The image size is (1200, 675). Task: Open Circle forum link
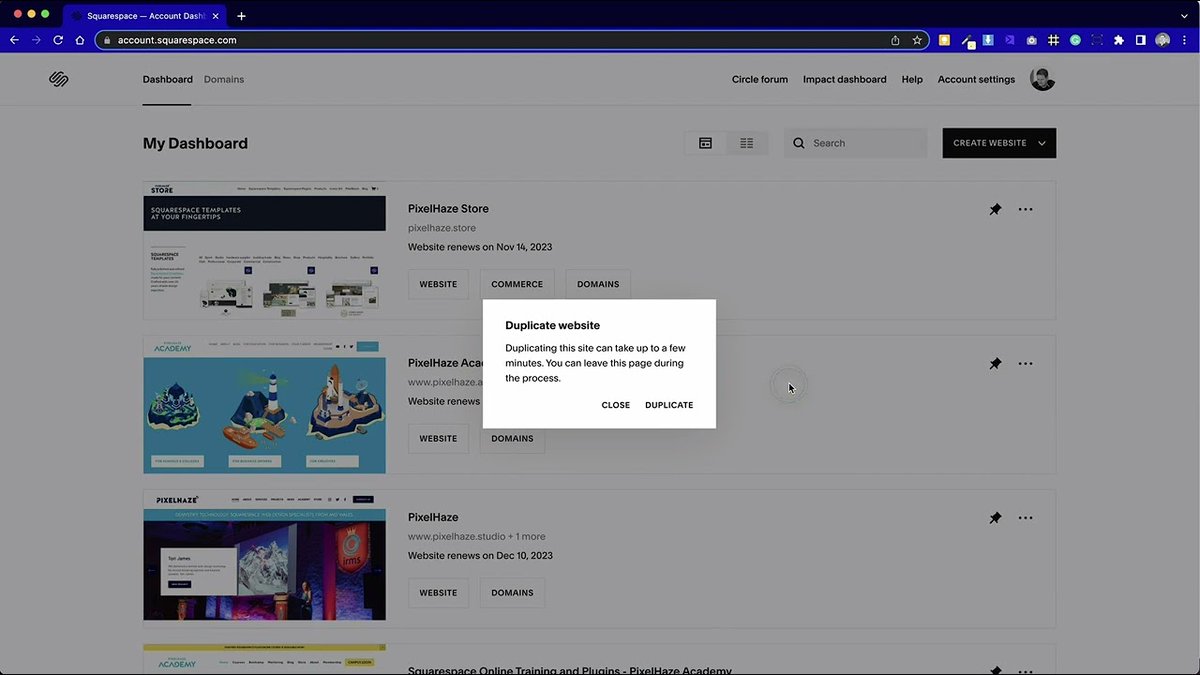[x=760, y=79]
